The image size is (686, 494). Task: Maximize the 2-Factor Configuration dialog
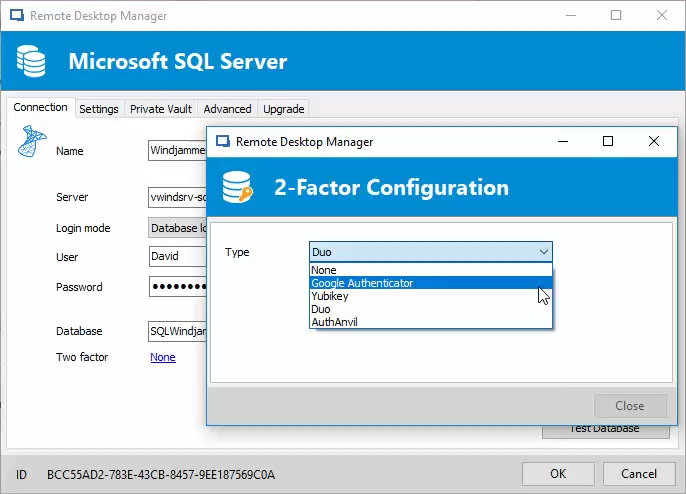coord(608,141)
